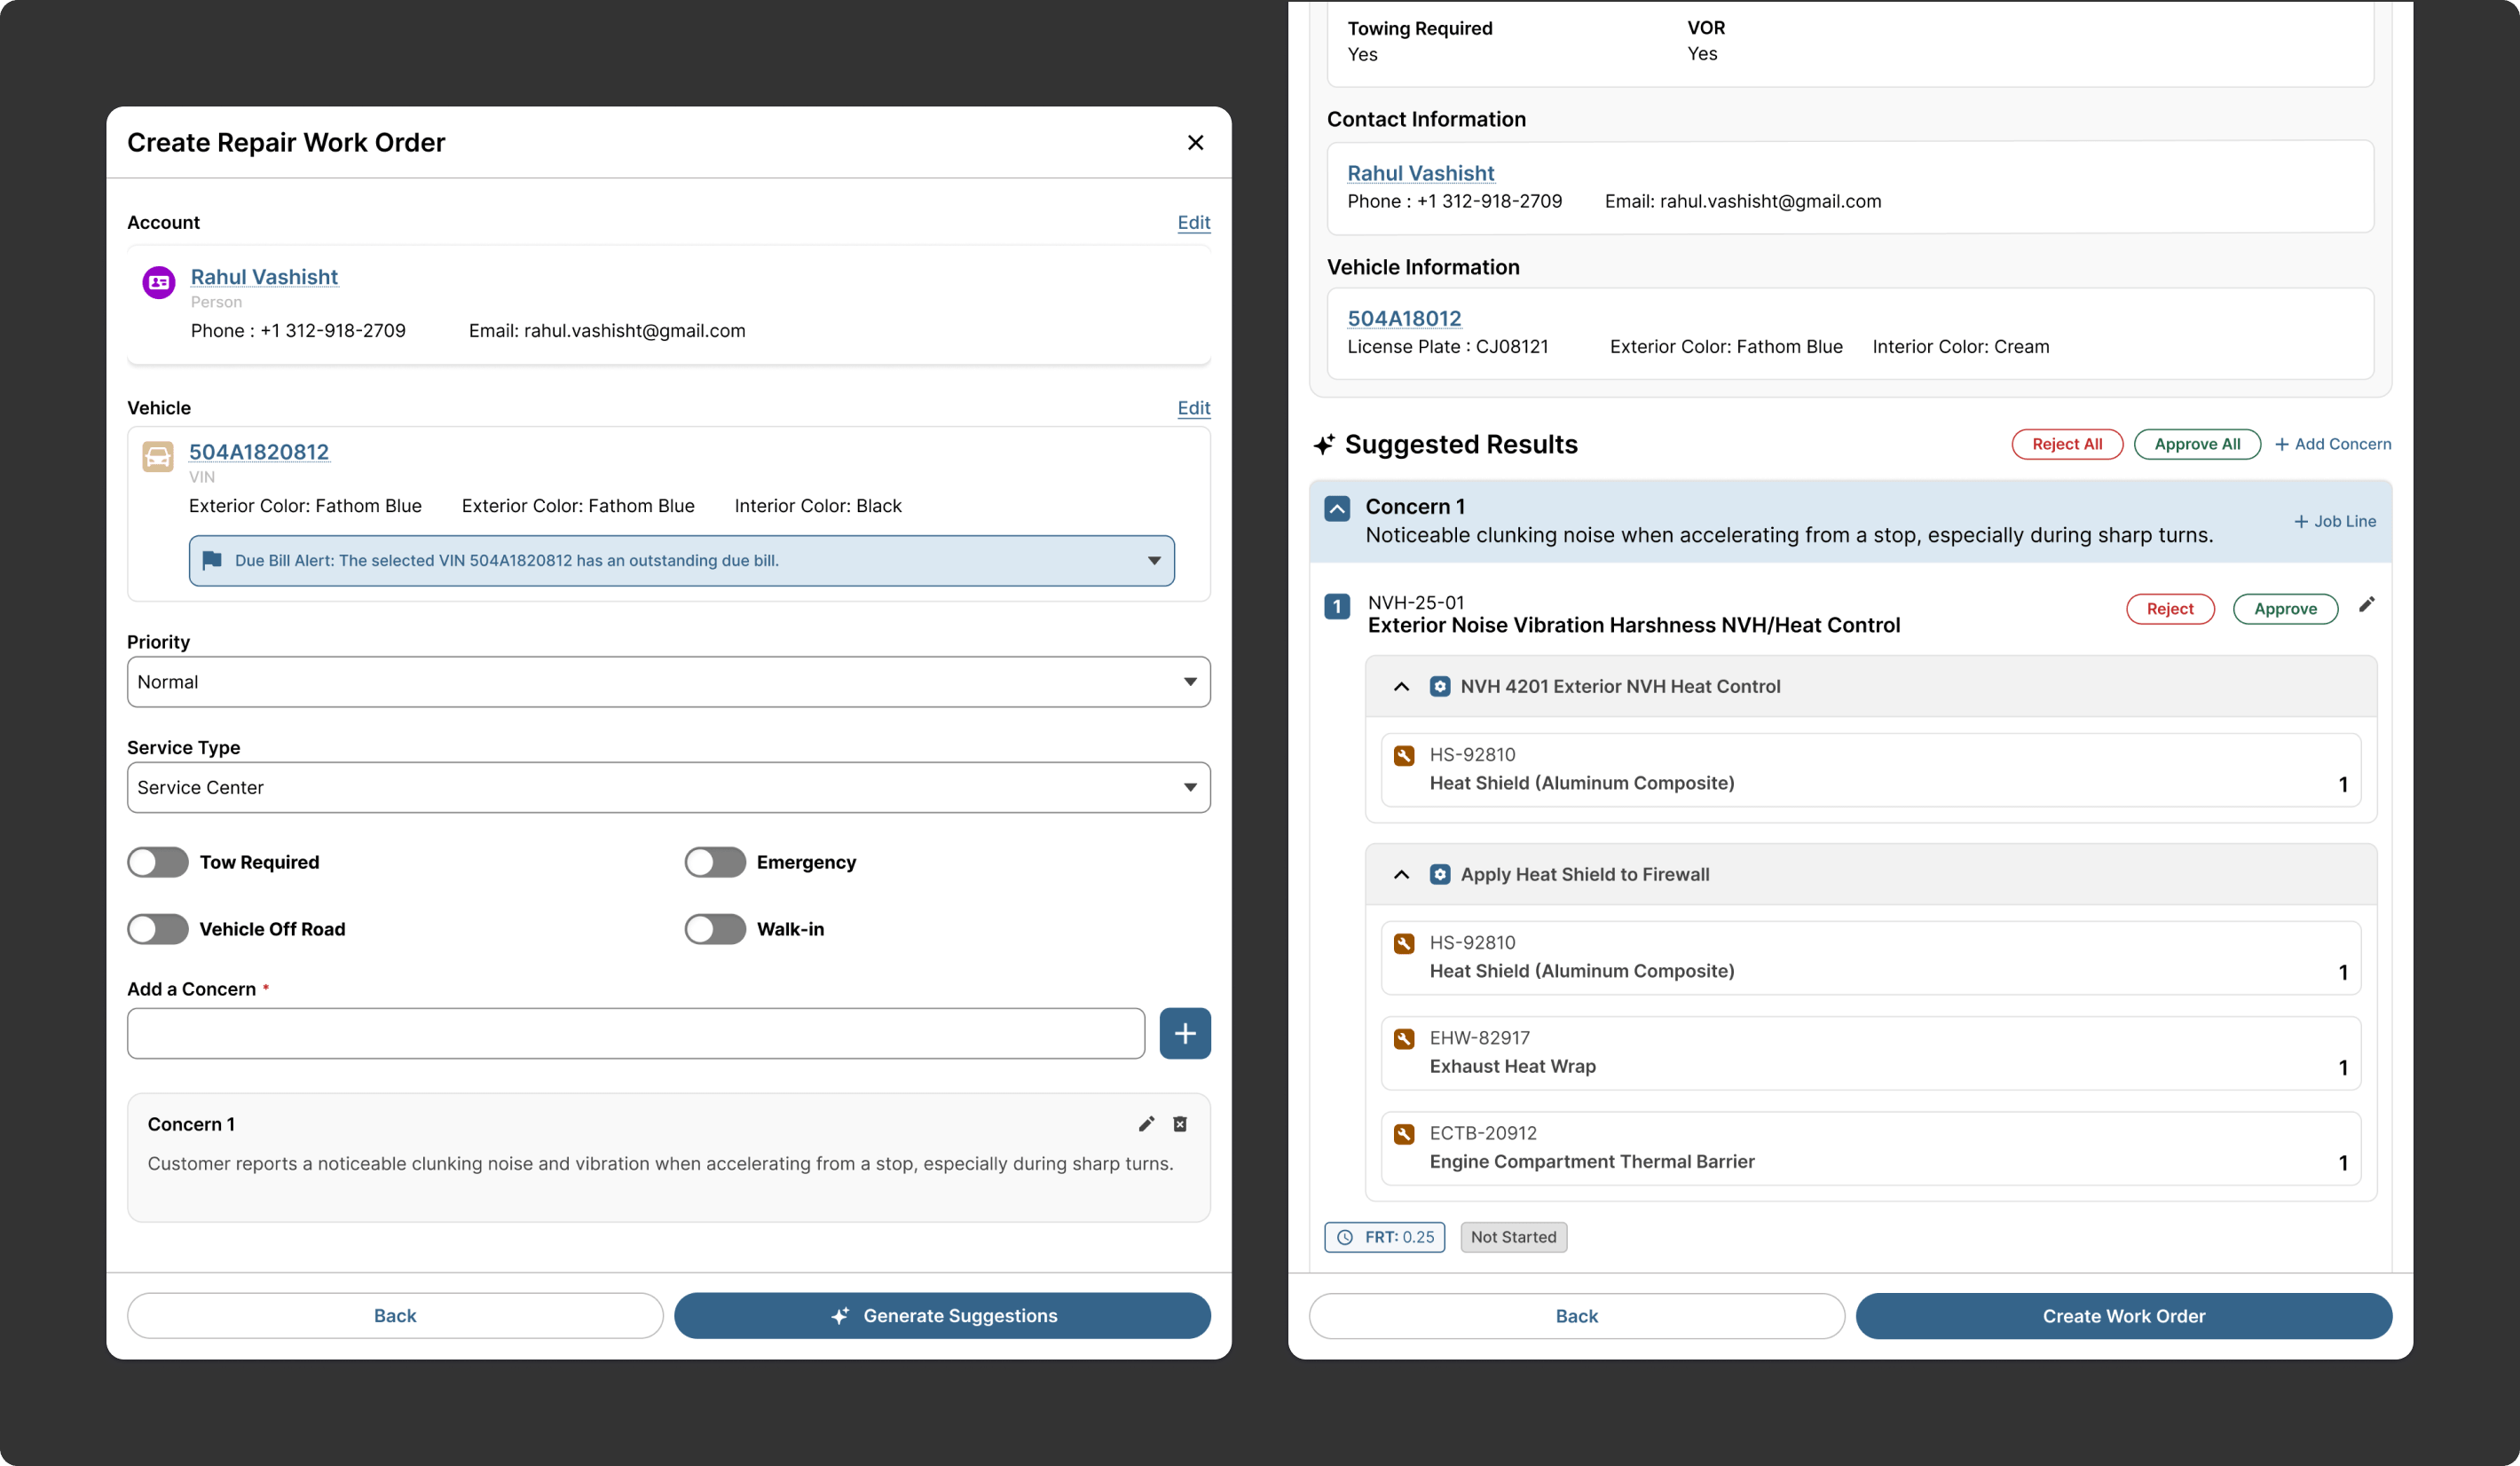The image size is (2520, 1466).
Task: Delete Concern 1 with the trash icon
Action: 1180,1124
